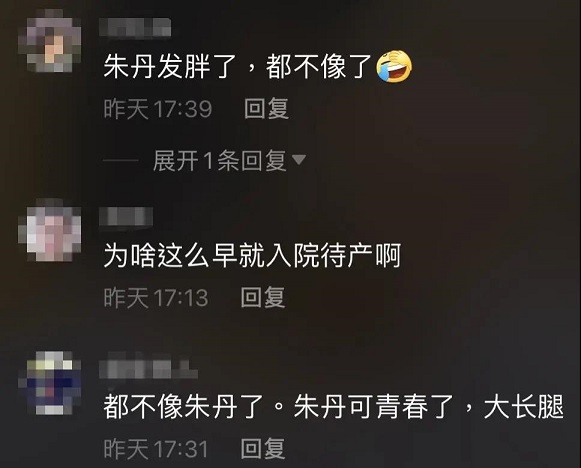
Task: Reply to the 昨天17:13 comment
Action: [263, 297]
